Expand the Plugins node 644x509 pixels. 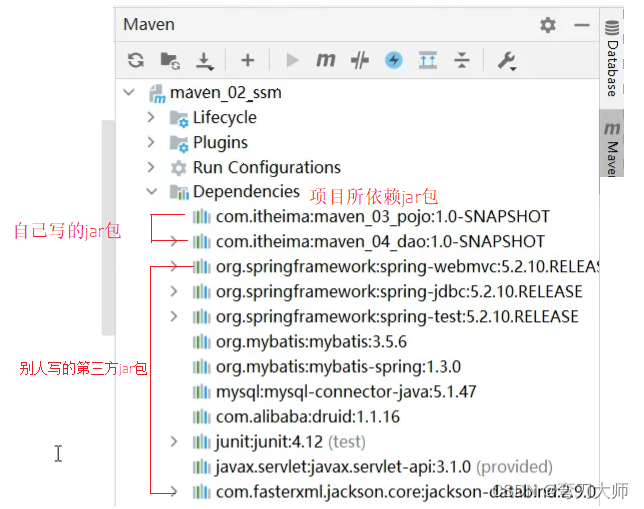pyautogui.click(x=151, y=142)
